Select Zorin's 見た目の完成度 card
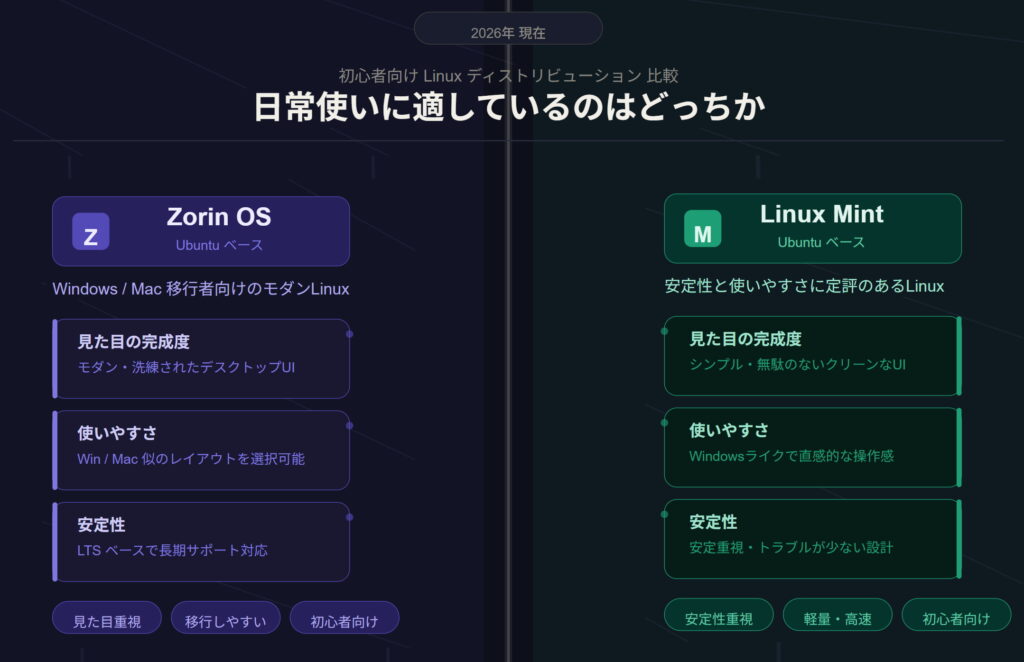The height and width of the screenshot is (662, 1024). point(202,358)
